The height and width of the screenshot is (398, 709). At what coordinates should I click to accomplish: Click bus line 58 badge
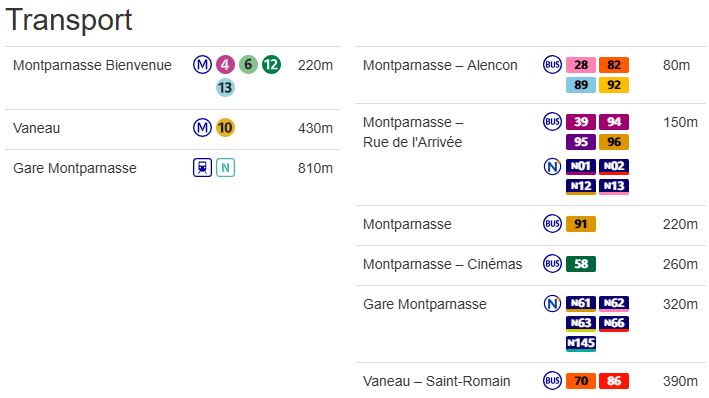581,264
